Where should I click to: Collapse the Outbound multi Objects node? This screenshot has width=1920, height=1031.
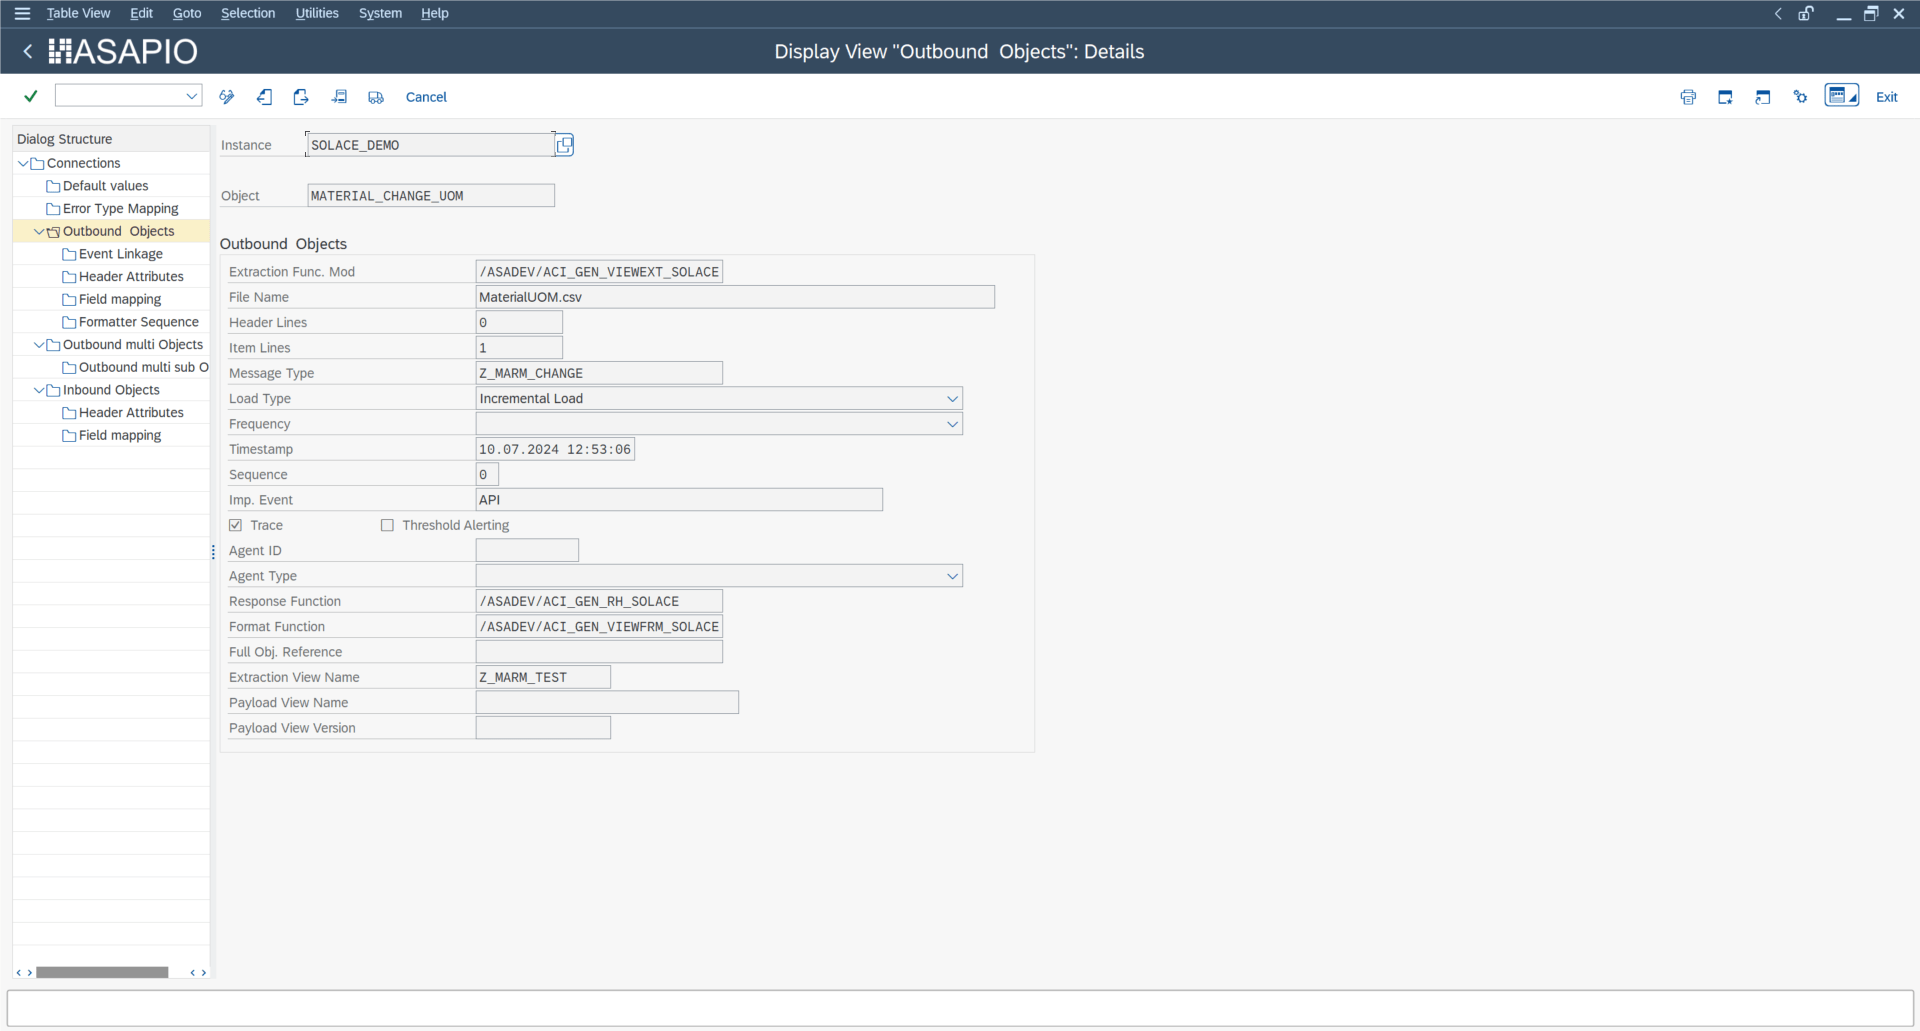point(39,345)
